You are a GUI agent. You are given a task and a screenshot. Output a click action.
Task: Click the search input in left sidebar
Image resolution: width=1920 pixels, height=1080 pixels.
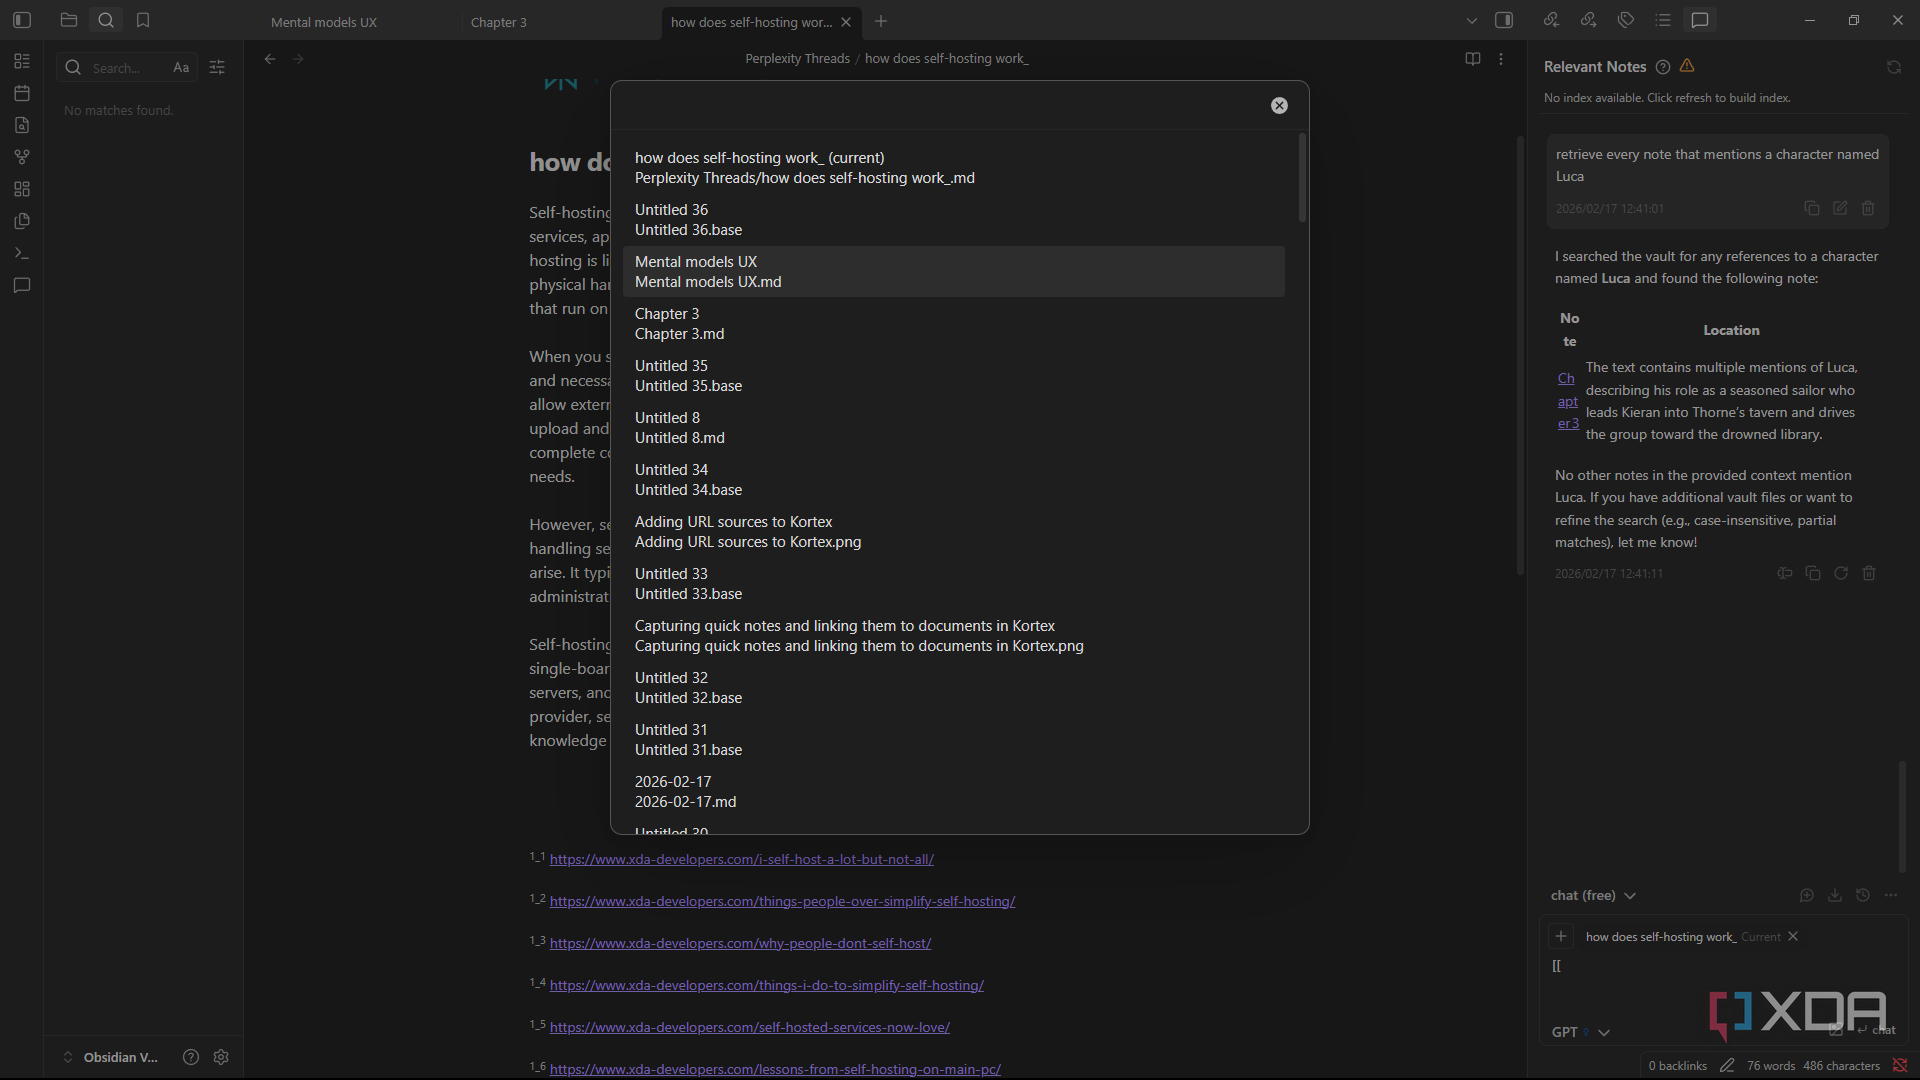pos(126,68)
